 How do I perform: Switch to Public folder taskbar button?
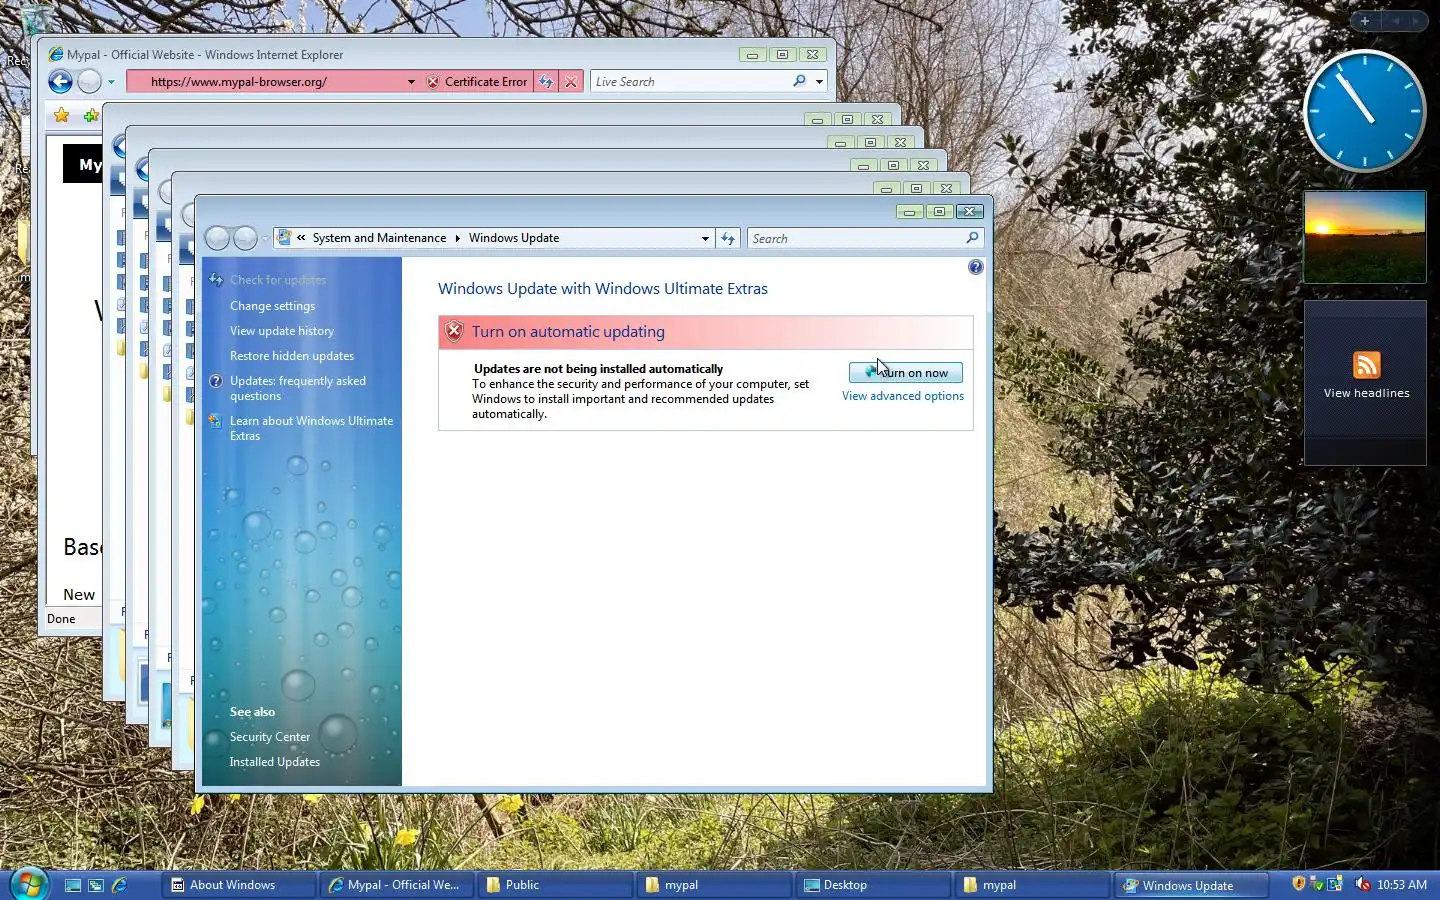coord(557,885)
